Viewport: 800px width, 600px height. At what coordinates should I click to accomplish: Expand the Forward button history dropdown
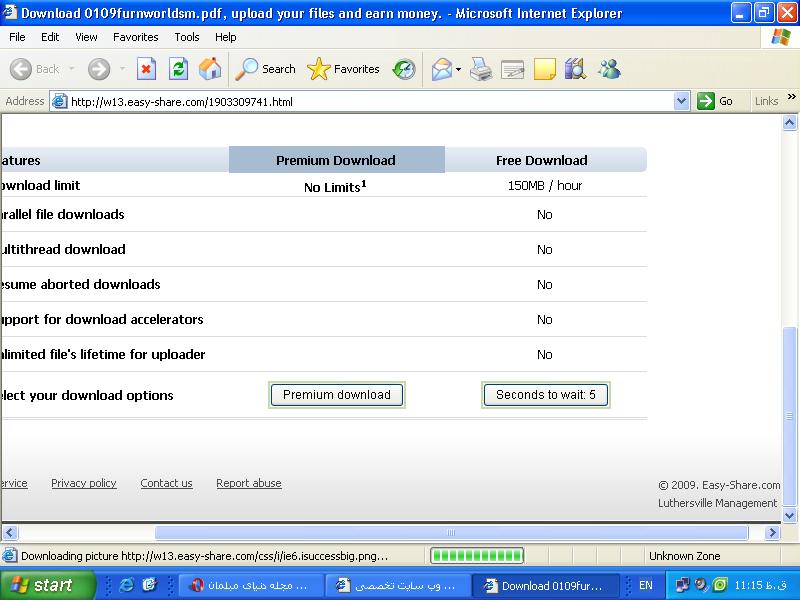122,69
